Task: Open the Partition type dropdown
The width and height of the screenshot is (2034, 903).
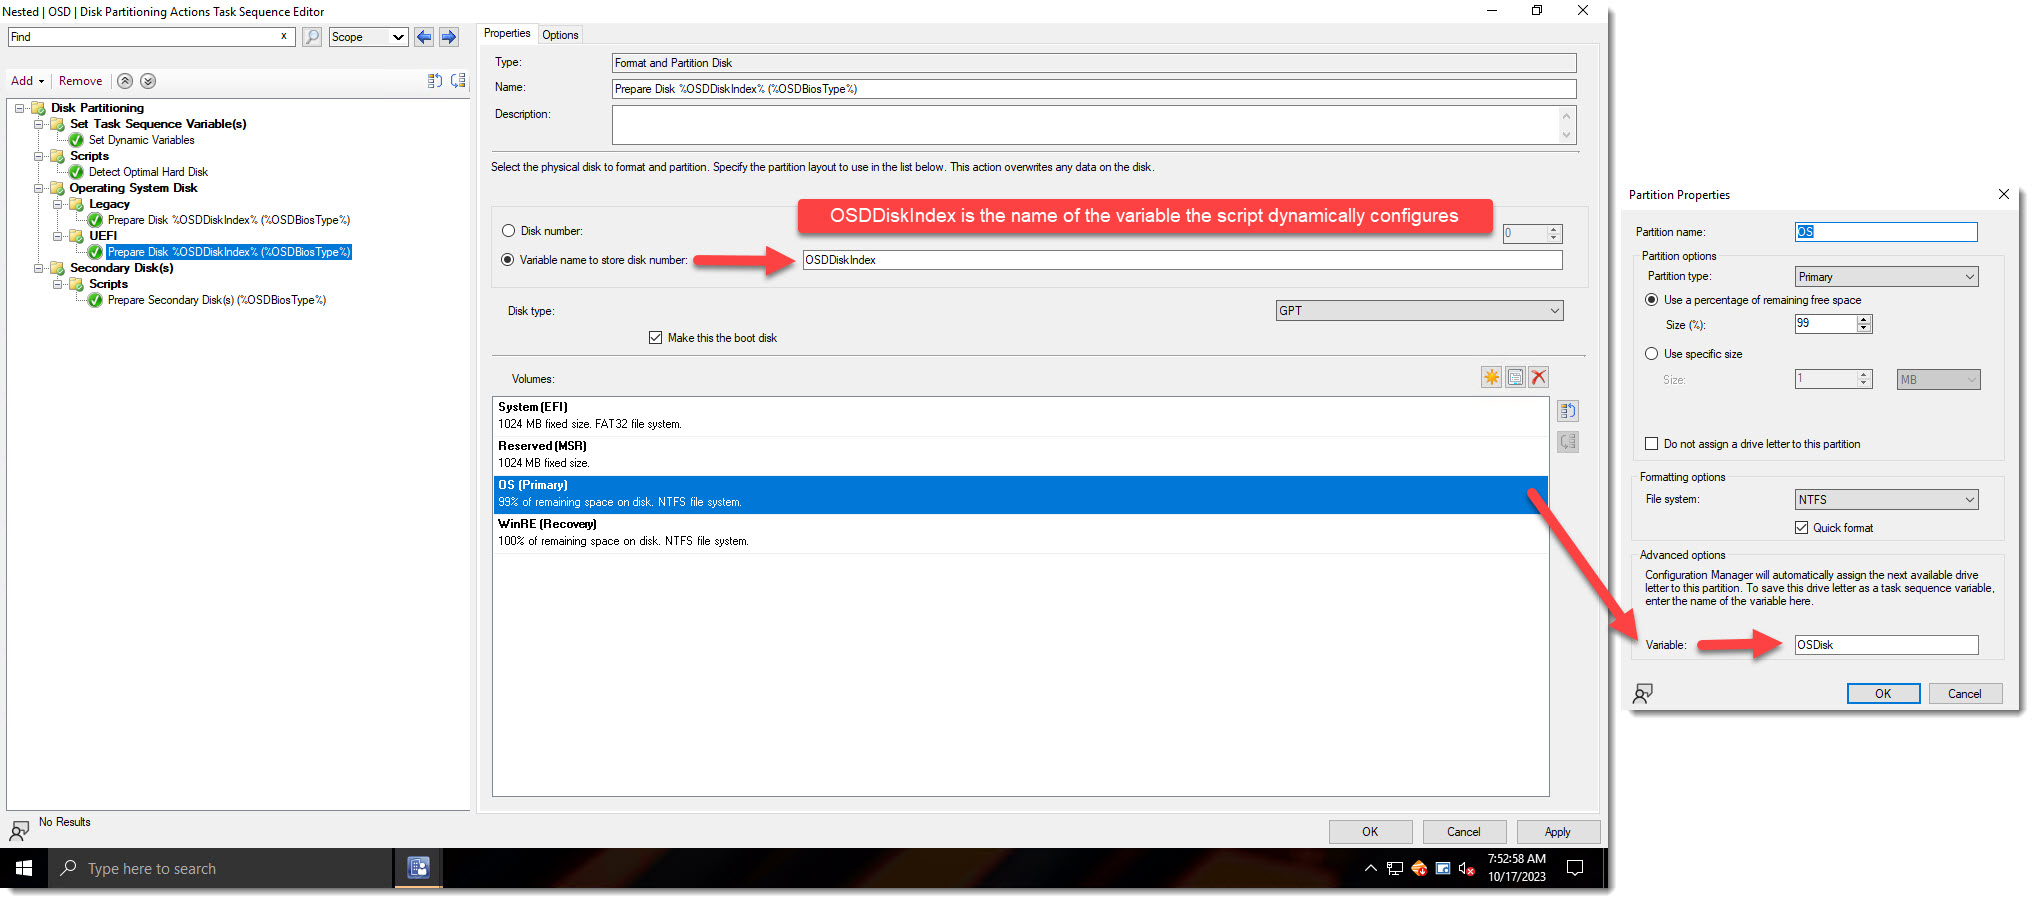Action: point(1886,277)
